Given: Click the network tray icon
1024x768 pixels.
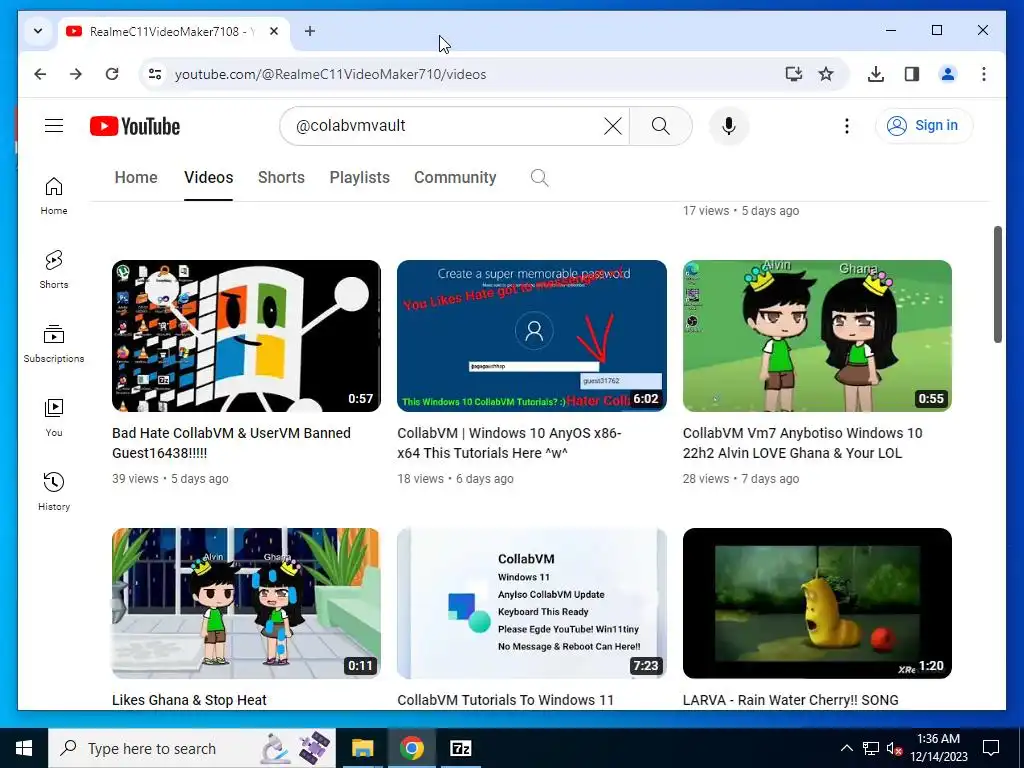Looking at the screenshot, I should tap(871, 748).
